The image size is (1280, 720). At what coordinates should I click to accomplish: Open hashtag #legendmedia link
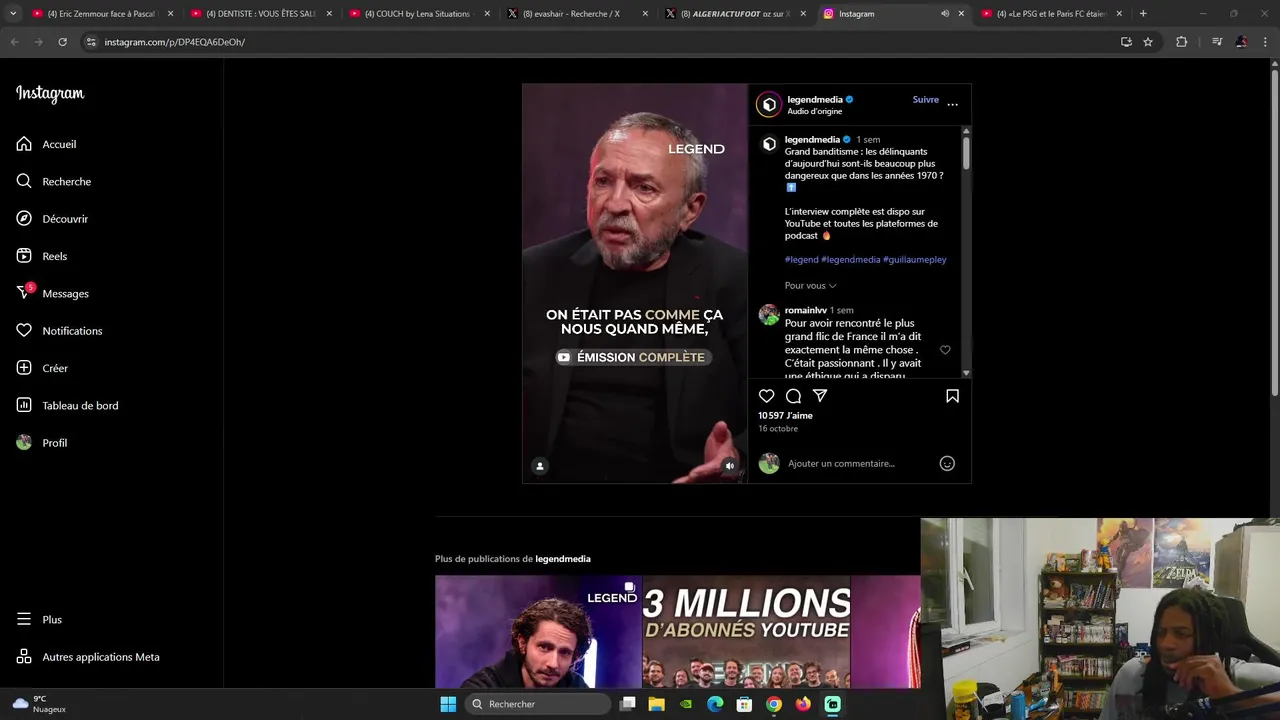(851, 260)
